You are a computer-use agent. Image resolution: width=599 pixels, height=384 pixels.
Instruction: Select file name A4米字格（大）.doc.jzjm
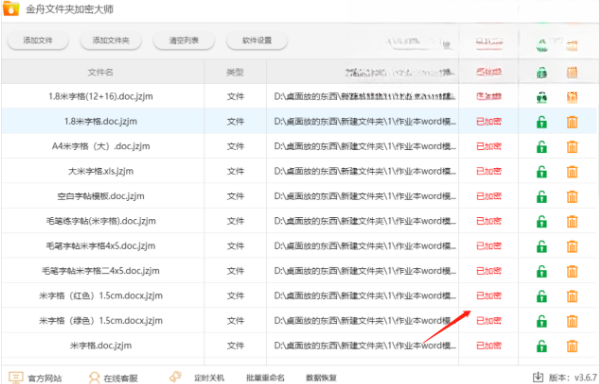(101, 146)
